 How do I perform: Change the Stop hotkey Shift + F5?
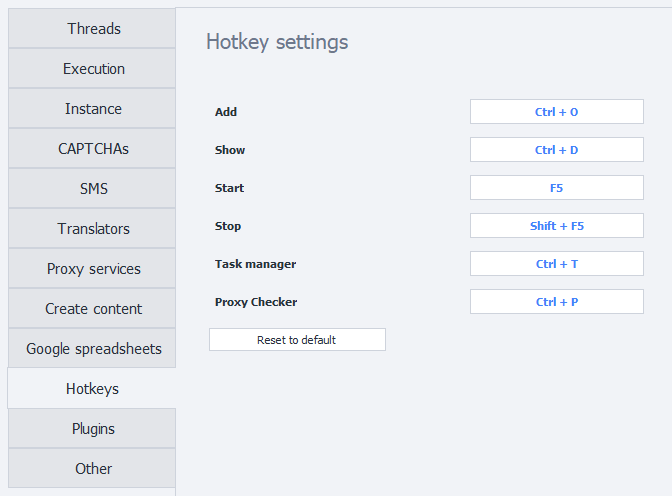556,226
